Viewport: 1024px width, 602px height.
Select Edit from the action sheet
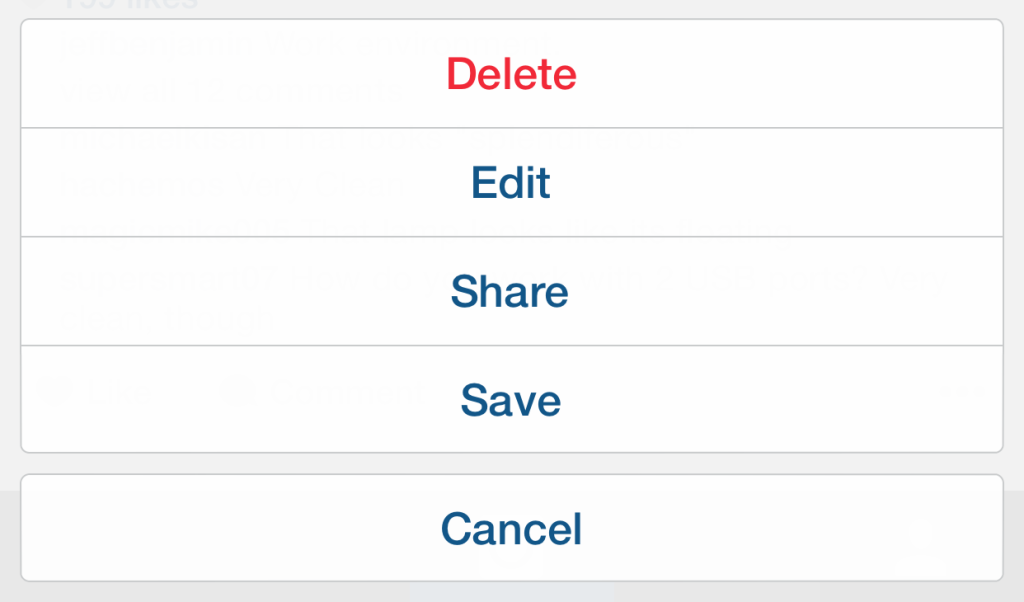click(511, 182)
